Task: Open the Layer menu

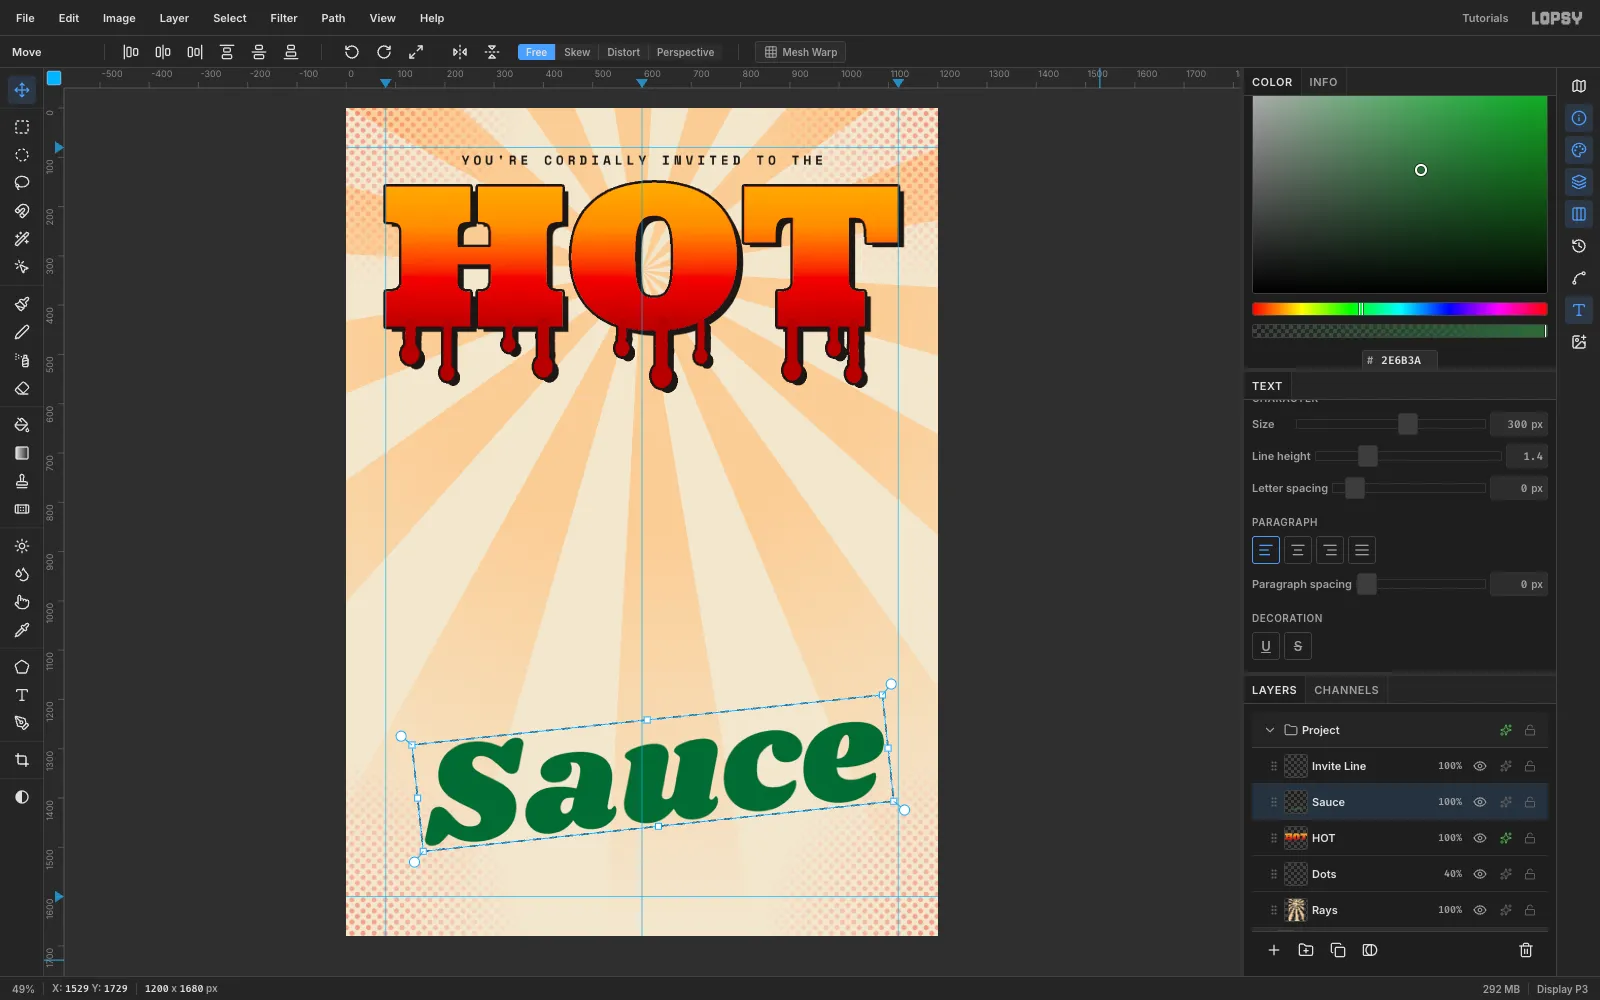Action: point(174,18)
